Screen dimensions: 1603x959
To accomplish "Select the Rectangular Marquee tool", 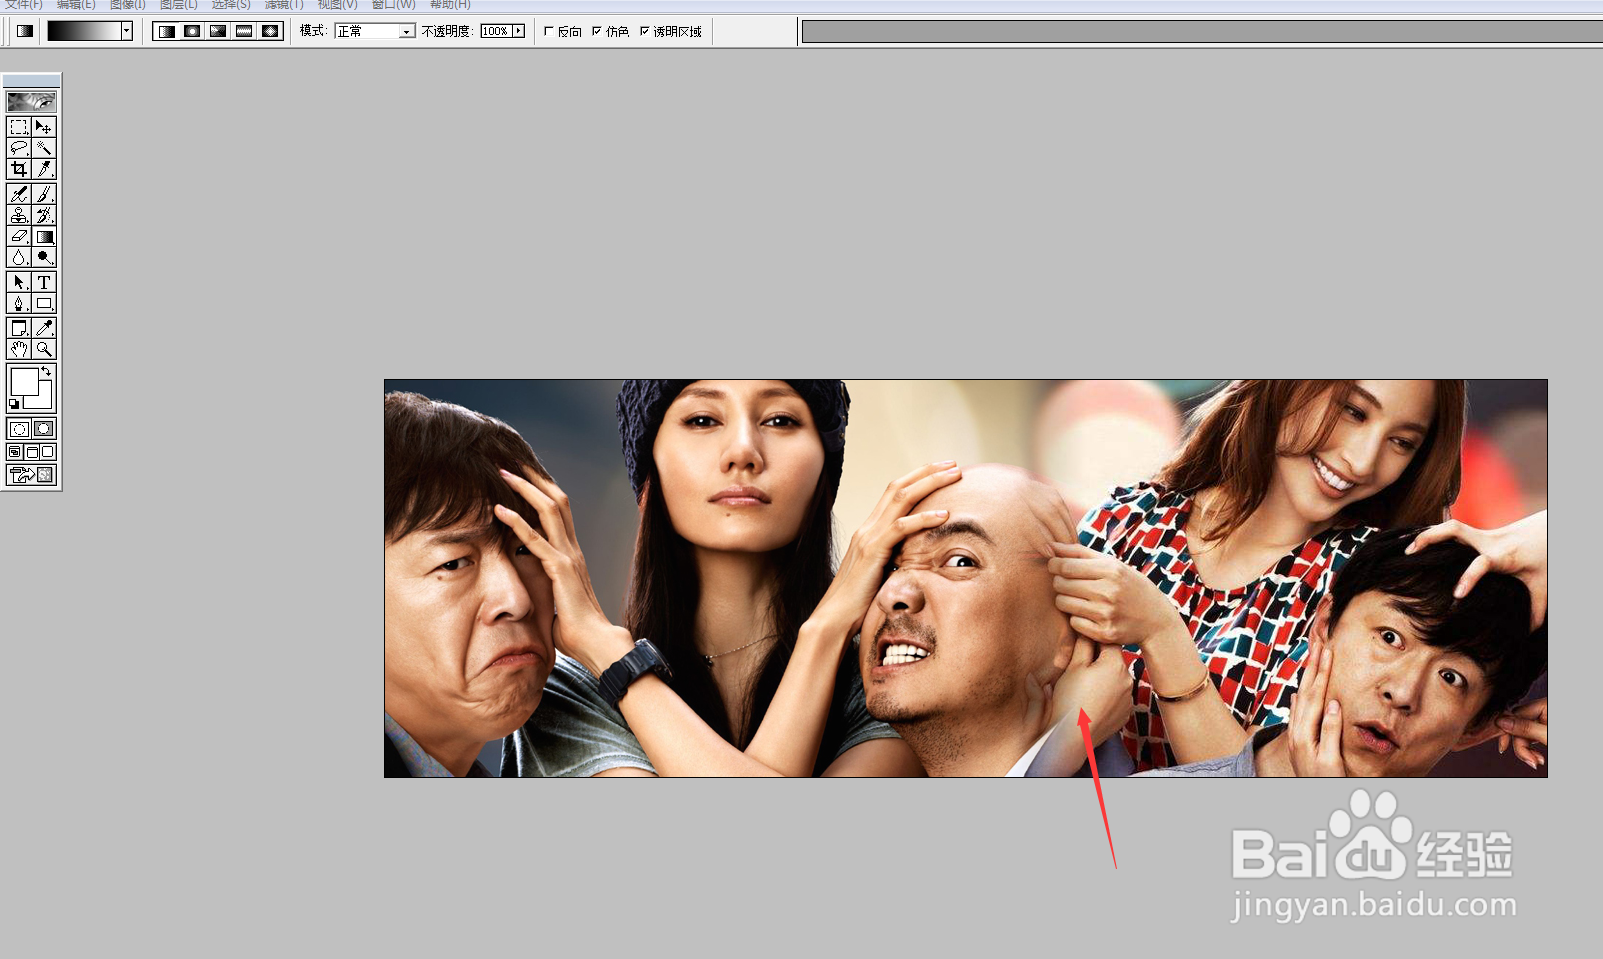I will [19, 127].
